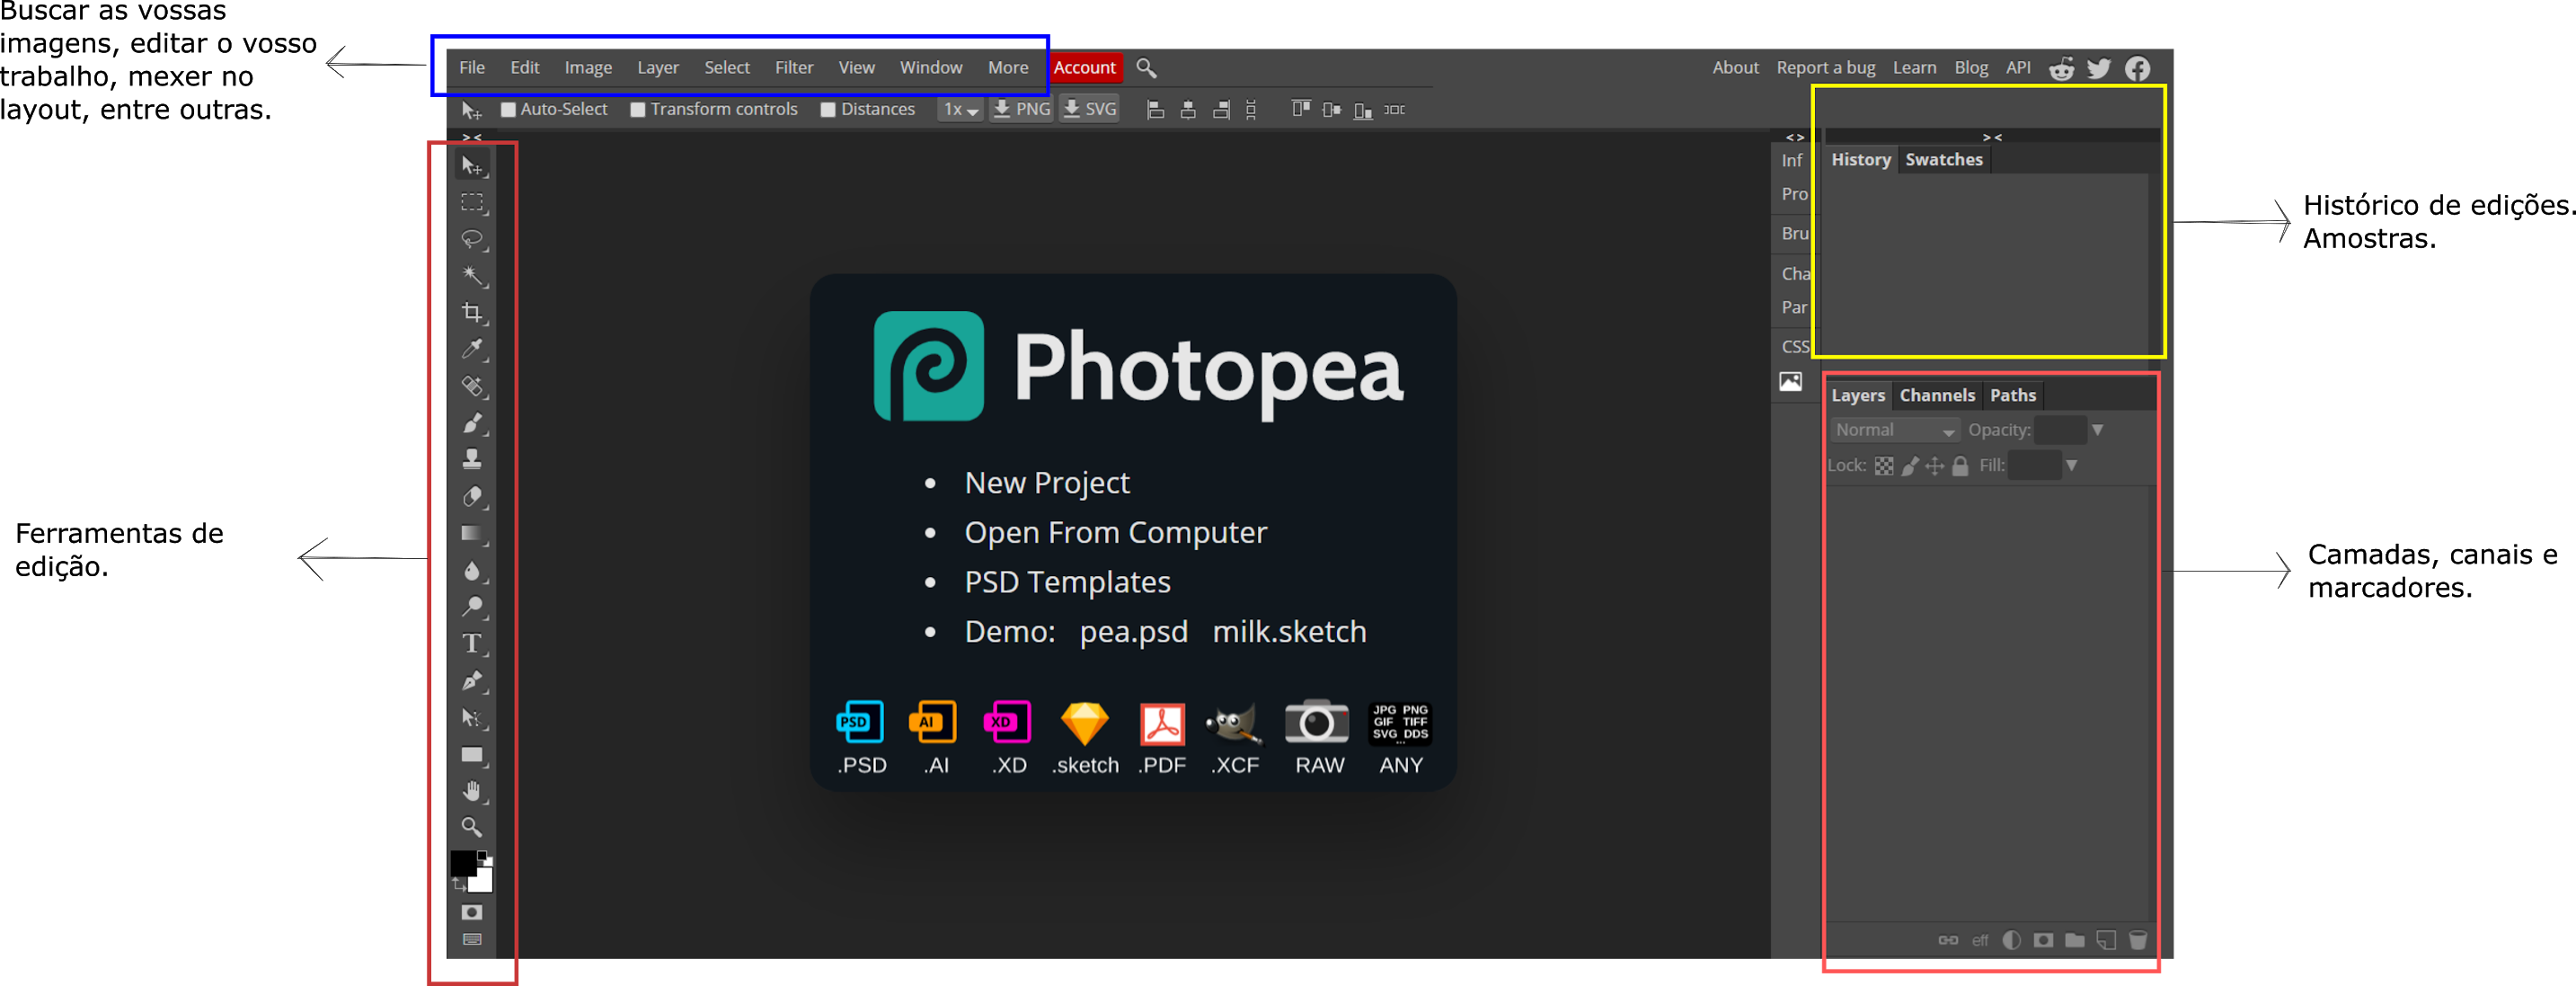Activate the Zoom tool
2576x986 pixels.
click(x=473, y=827)
